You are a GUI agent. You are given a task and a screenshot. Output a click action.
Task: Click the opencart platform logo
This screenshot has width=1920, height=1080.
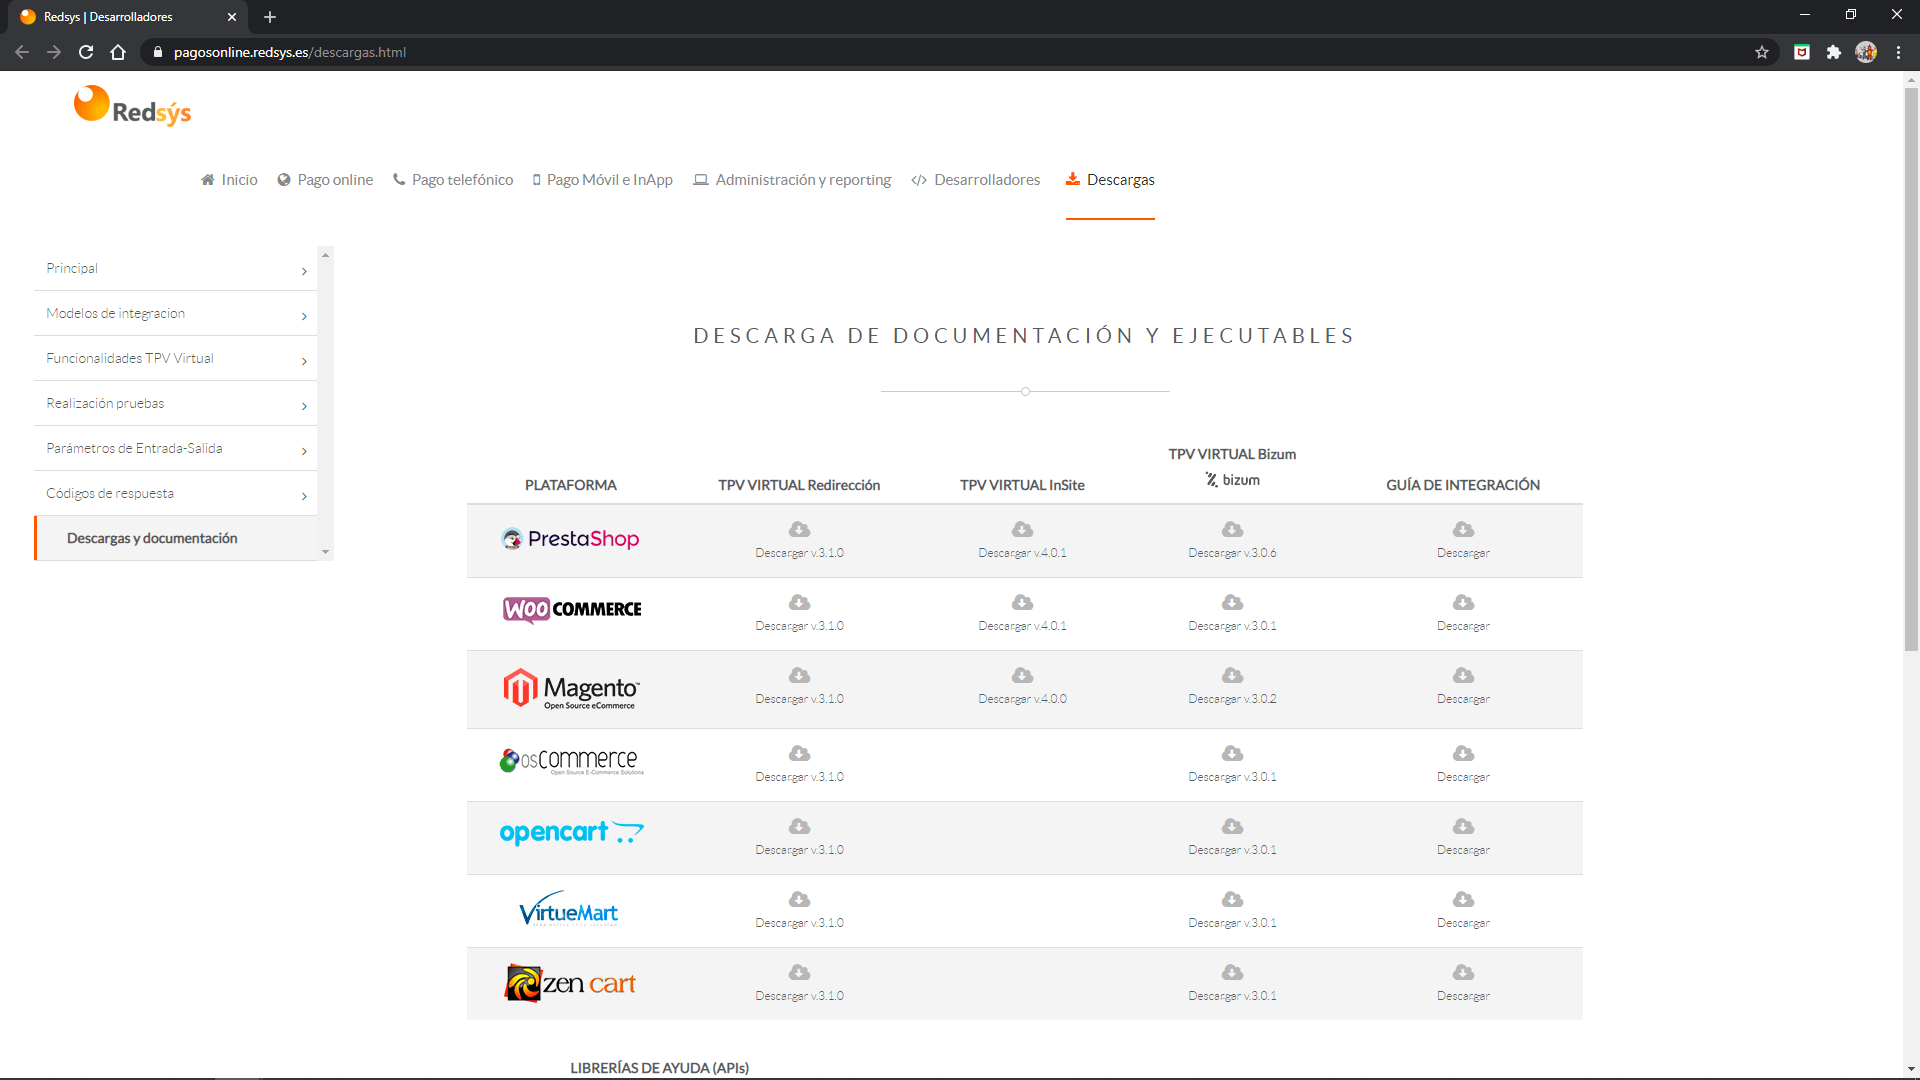pyautogui.click(x=571, y=832)
